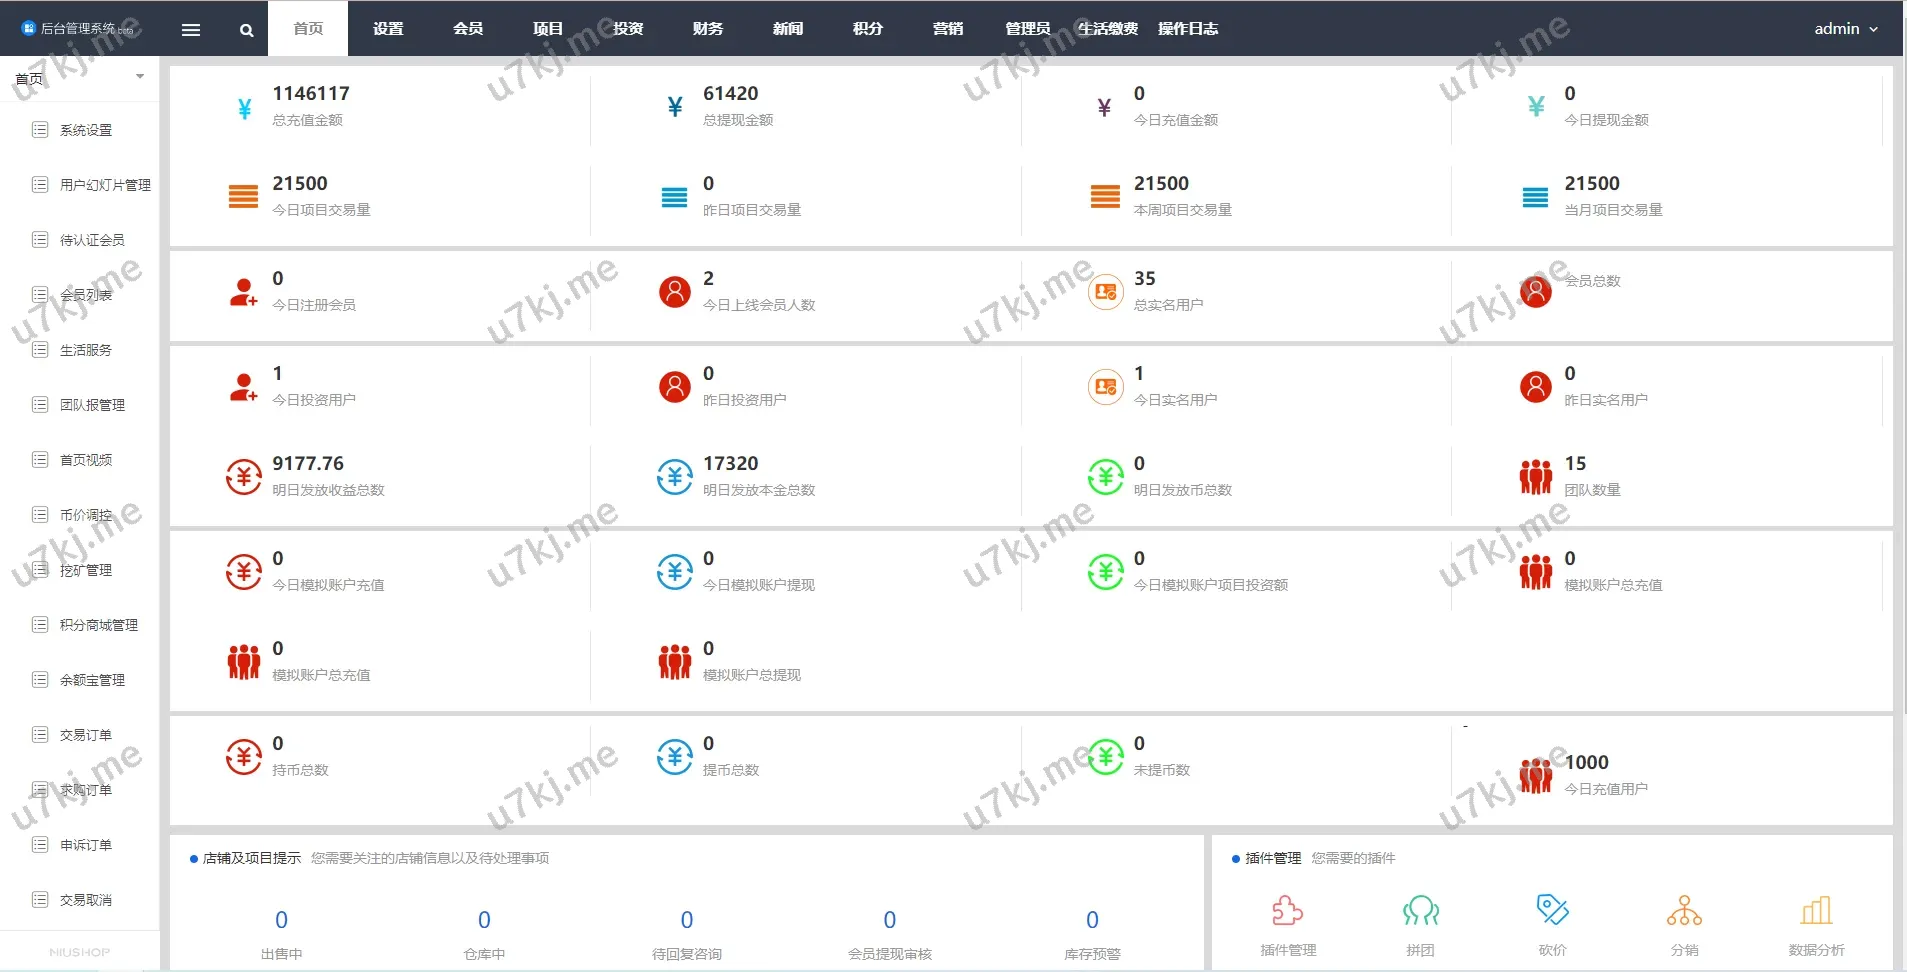The height and width of the screenshot is (972, 1907).
Task: Toggle the hamburger sidebar menu icon
Action: 191,30
